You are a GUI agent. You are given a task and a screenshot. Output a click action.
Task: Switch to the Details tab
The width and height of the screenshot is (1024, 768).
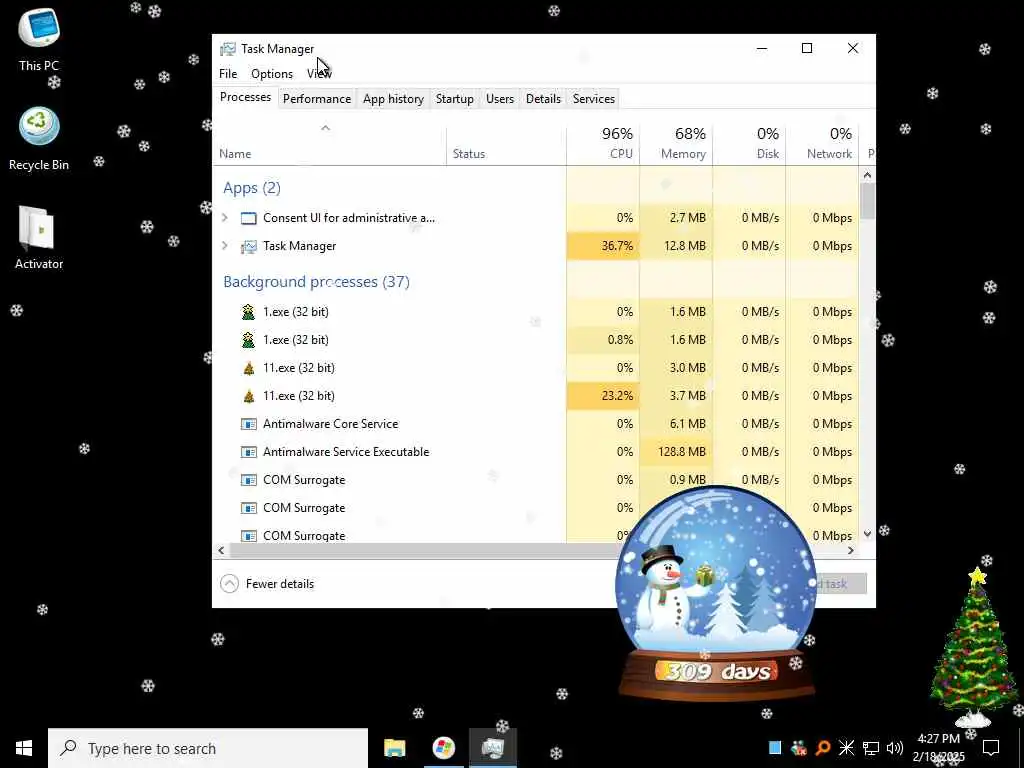click(x=543, y=99)
